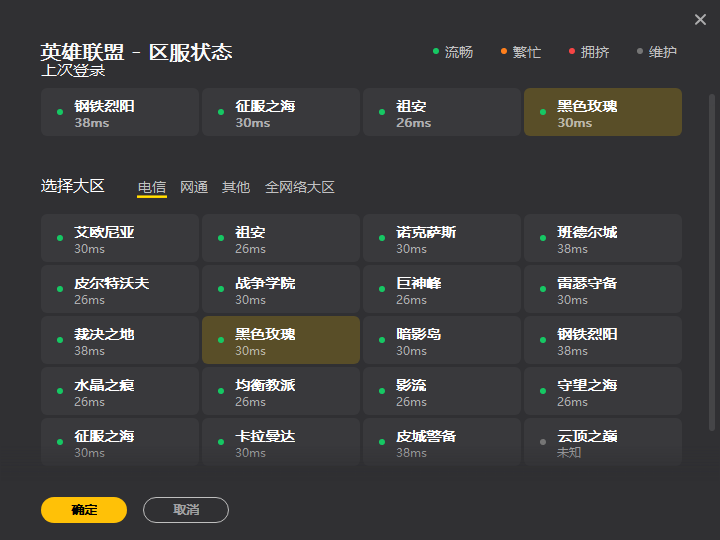
Task: Select the 守望之海 server
Action: tap(603, 391)
